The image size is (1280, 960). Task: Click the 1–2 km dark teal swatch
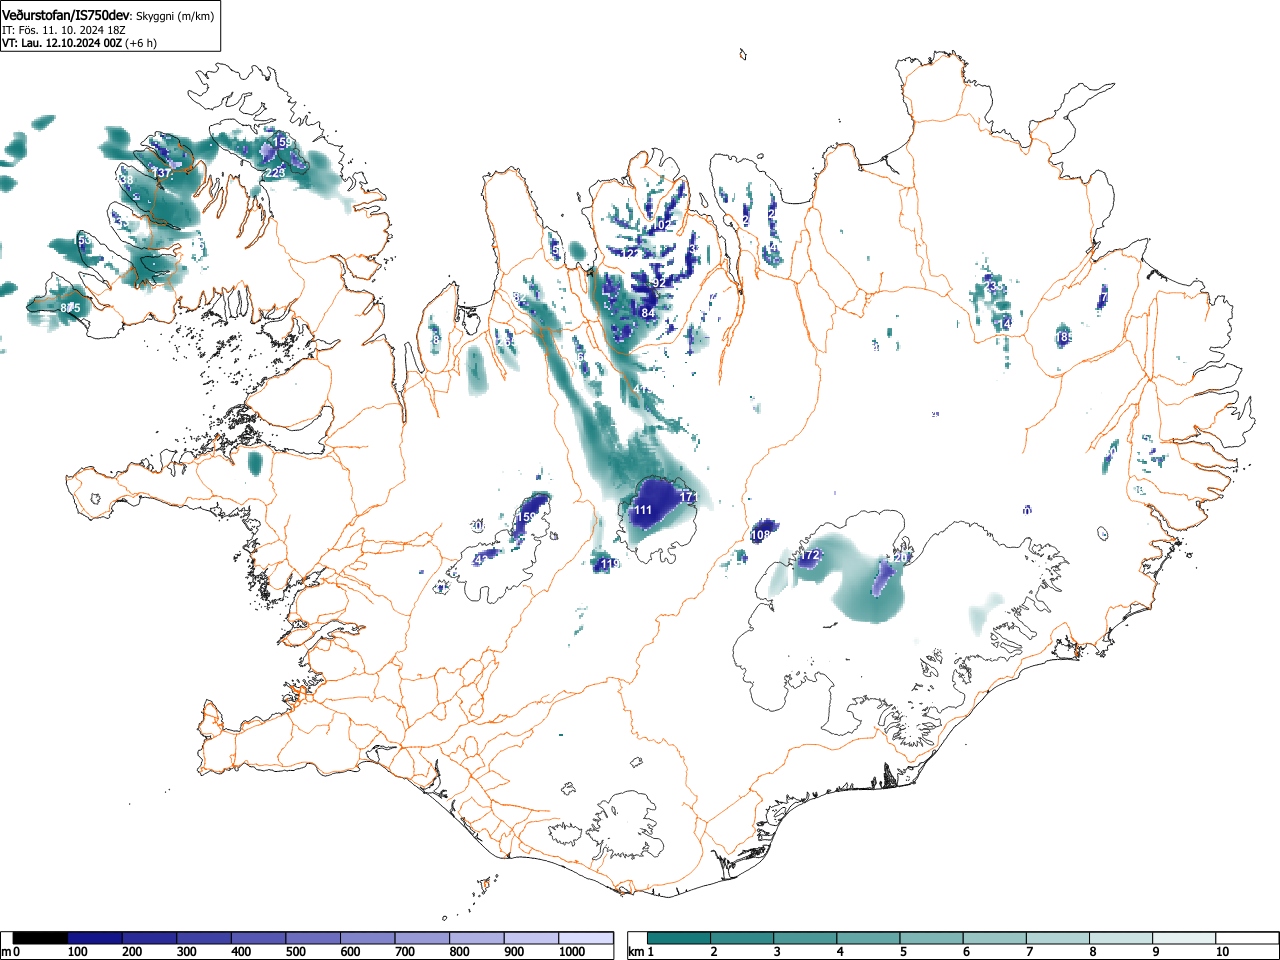679,938
